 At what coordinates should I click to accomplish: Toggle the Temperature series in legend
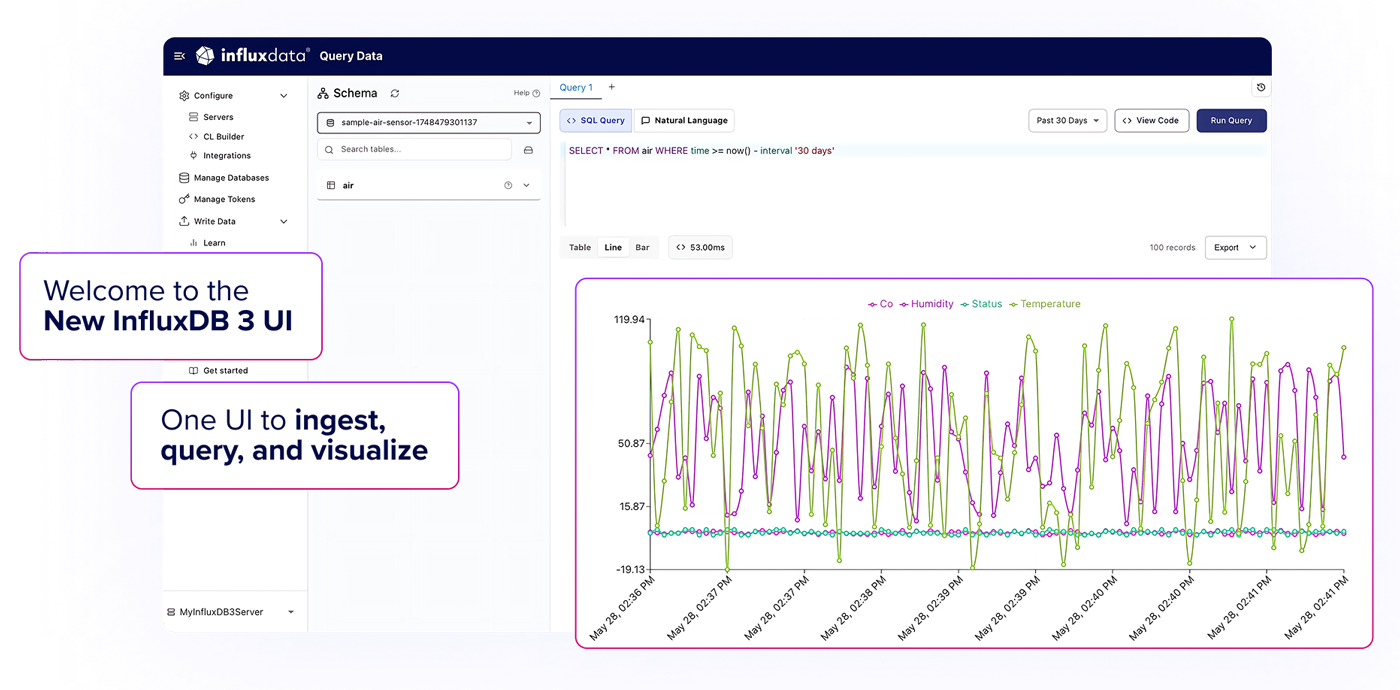click(1044, 304)
